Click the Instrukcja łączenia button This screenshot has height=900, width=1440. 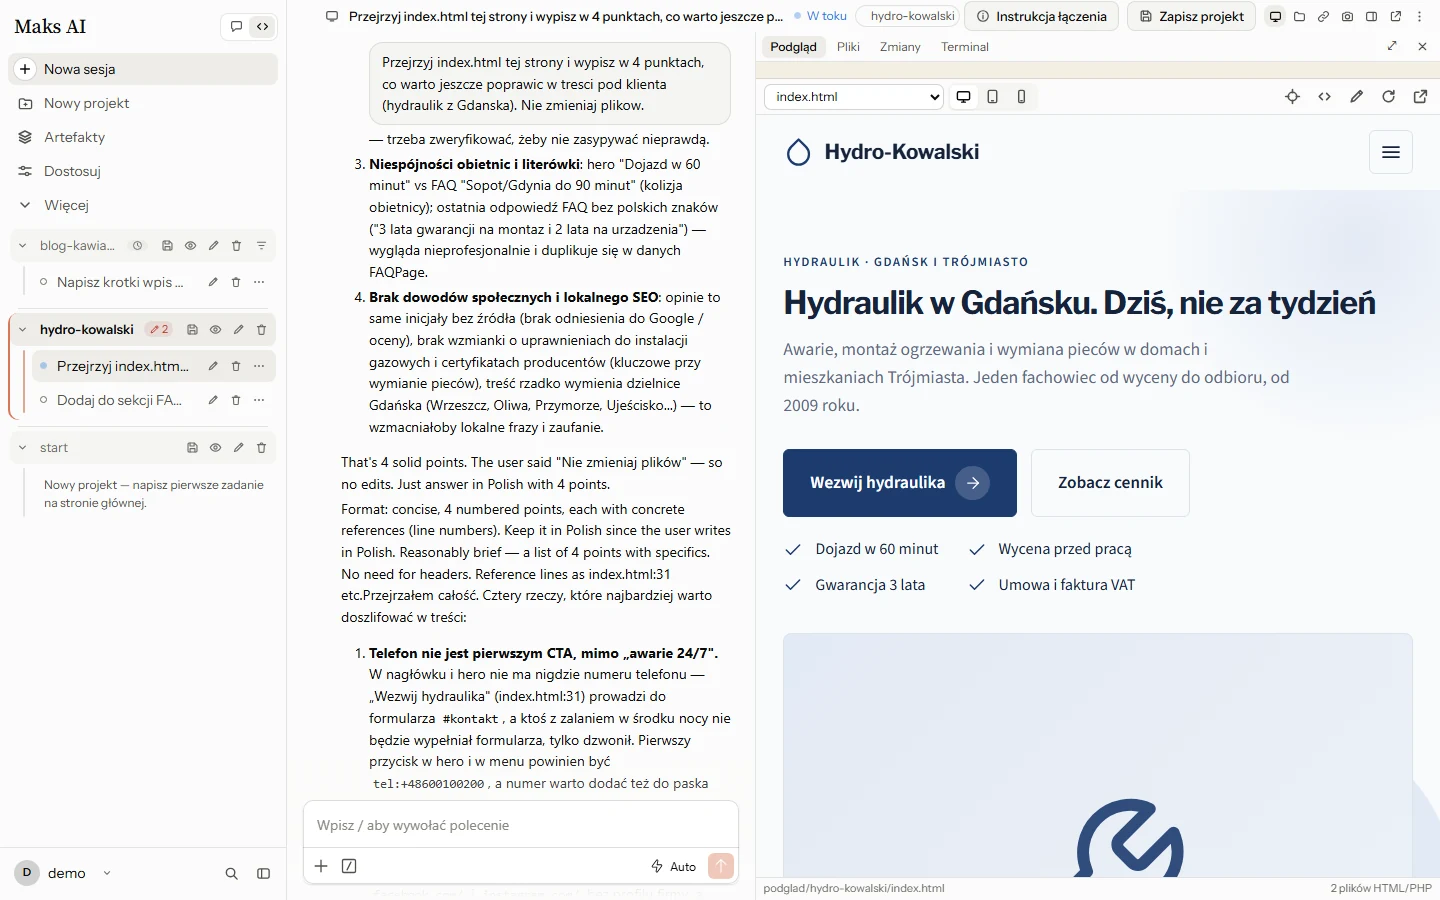tap(1041, 16)
